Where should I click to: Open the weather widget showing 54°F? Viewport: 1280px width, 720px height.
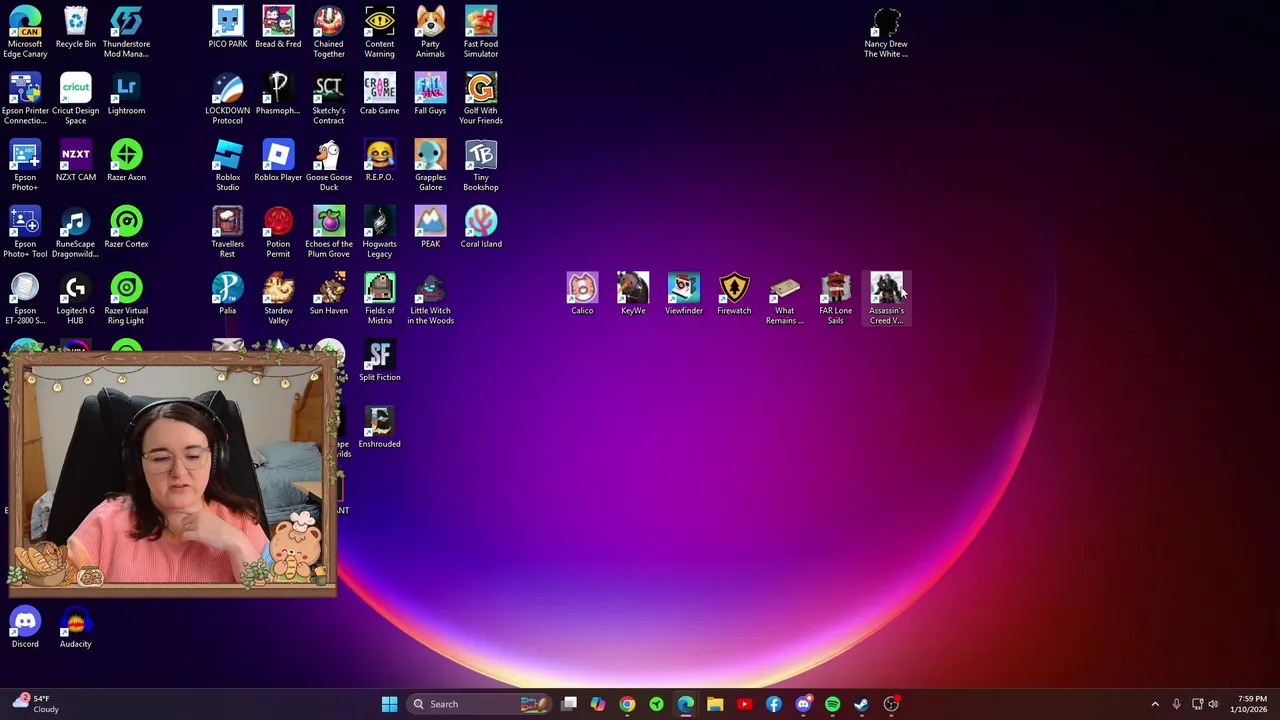(x=36, y=704)
